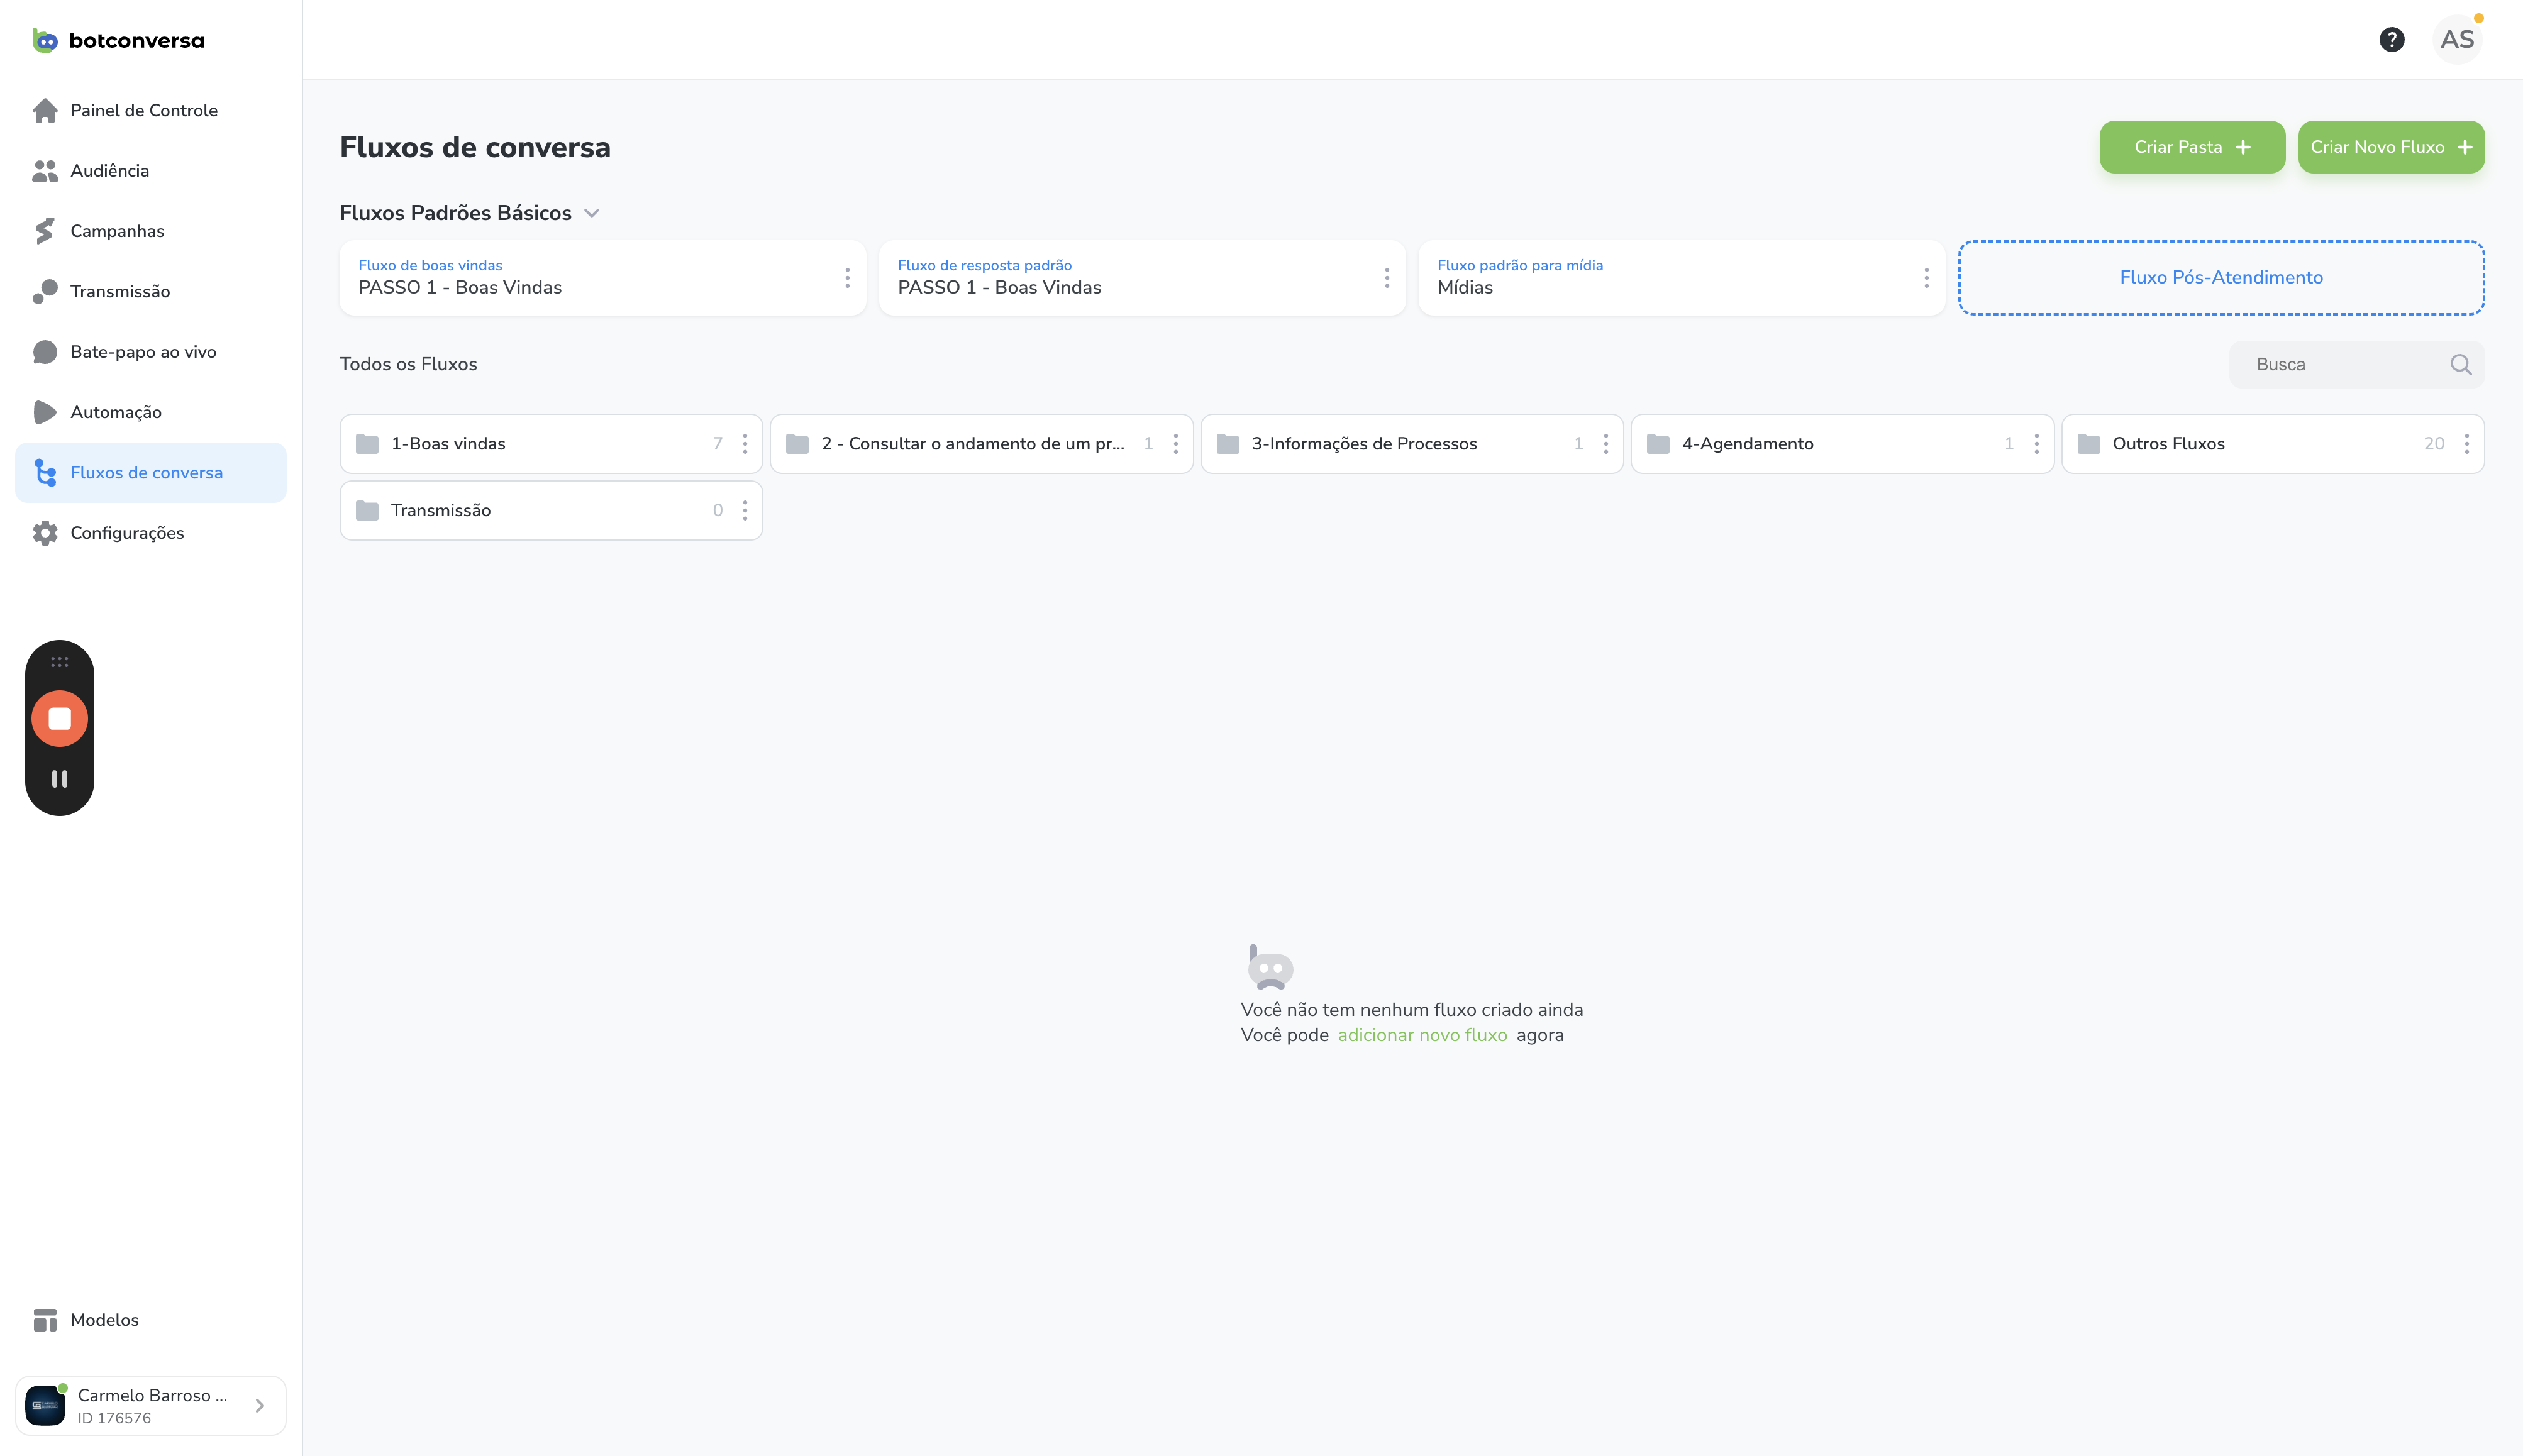The image size is (2523, 1456).
Task: Open Configurações settings page
Action: tap(126, 533)
